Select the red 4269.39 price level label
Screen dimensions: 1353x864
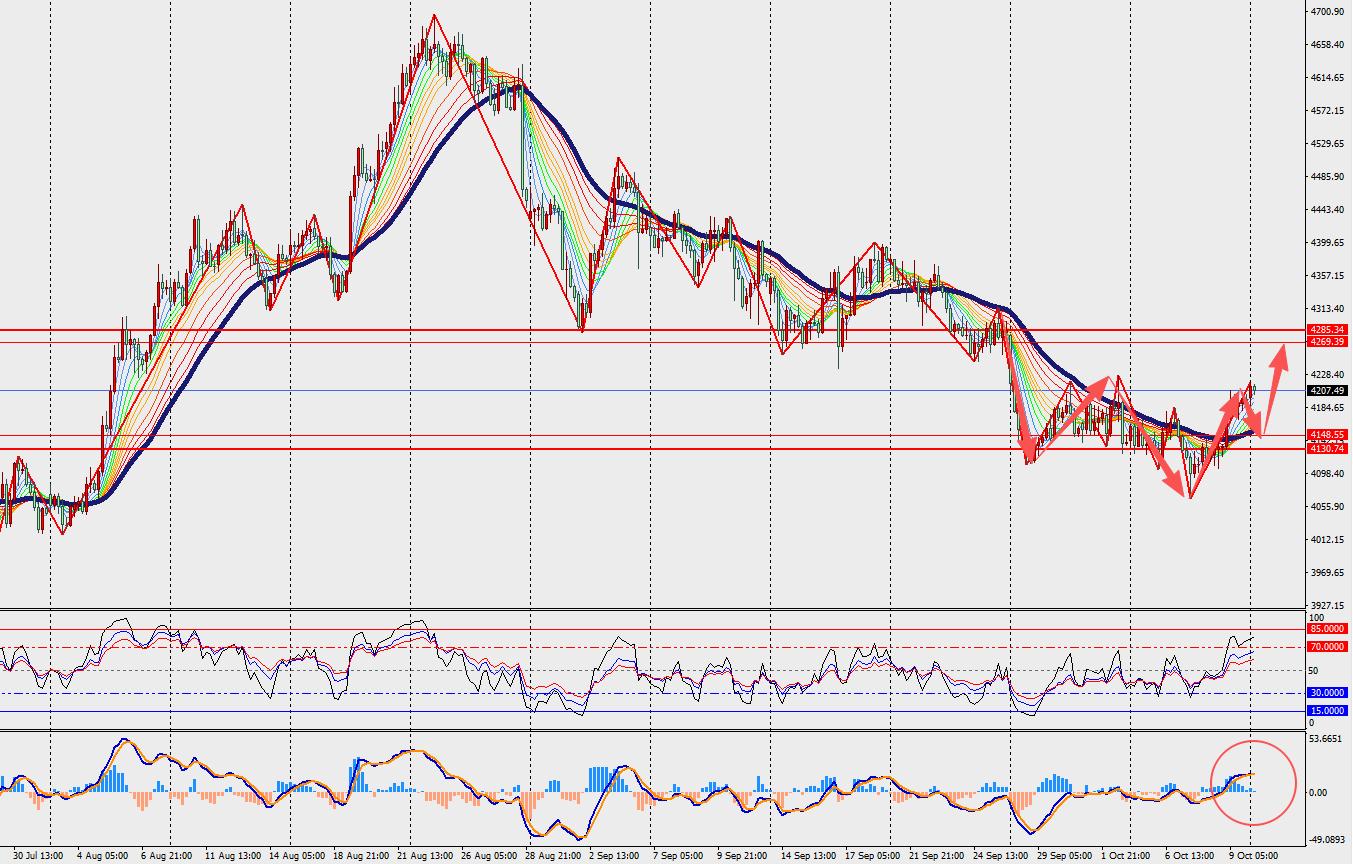click(1327, 342)
